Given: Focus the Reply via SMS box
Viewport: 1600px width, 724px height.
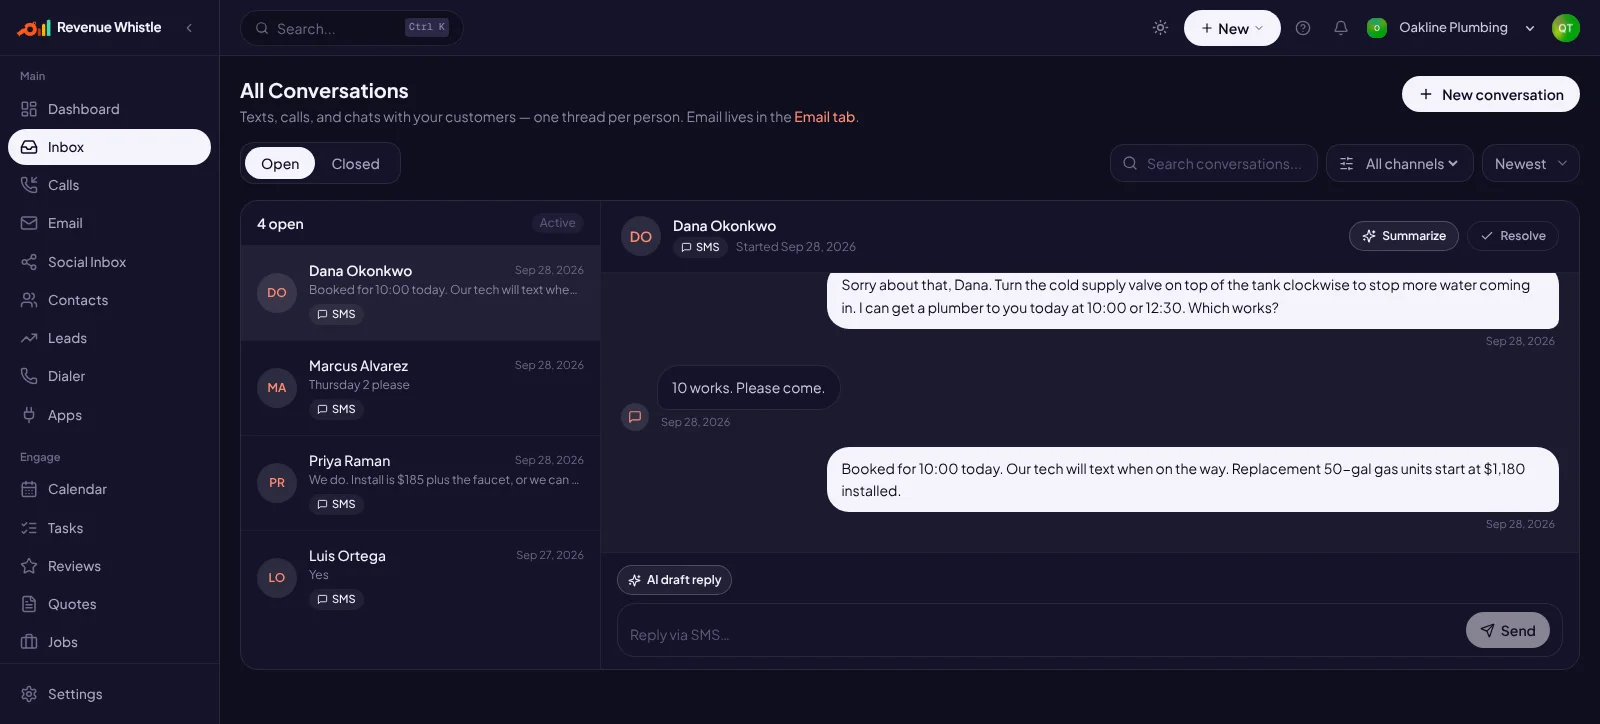Looking at the screenshot, I should pyautogui.click(x=1040, y=634).
